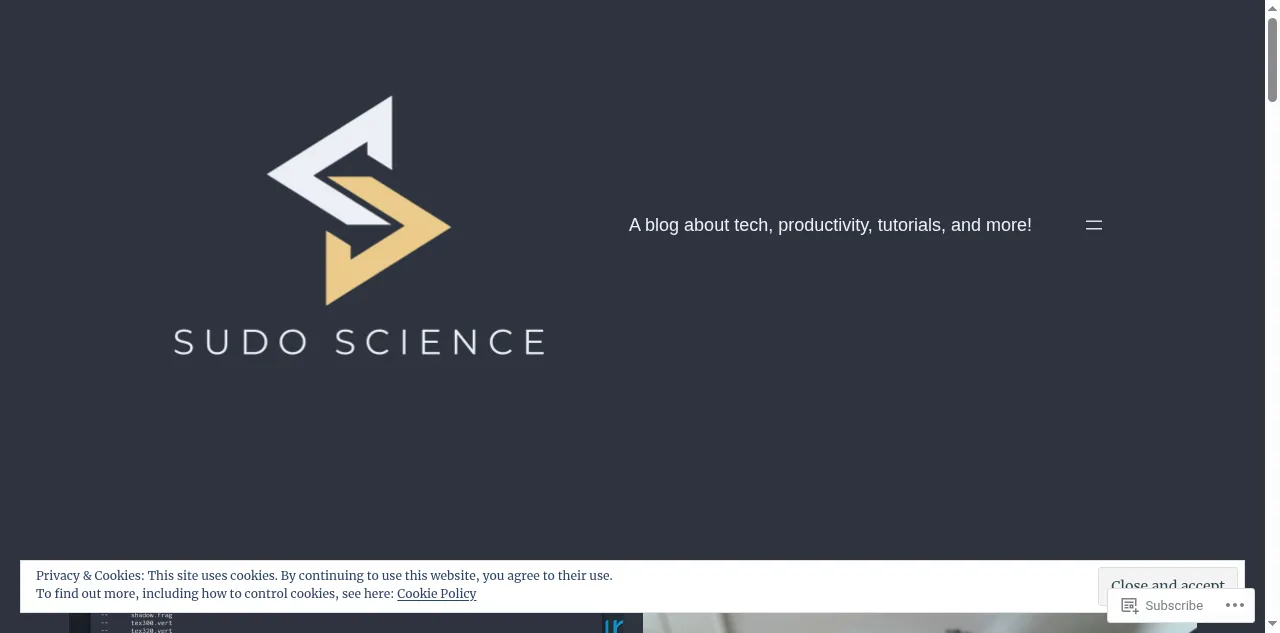Click the blog tagline about tech and productivity
Screen dimensions: 1280x633
(x=830, y=225)
